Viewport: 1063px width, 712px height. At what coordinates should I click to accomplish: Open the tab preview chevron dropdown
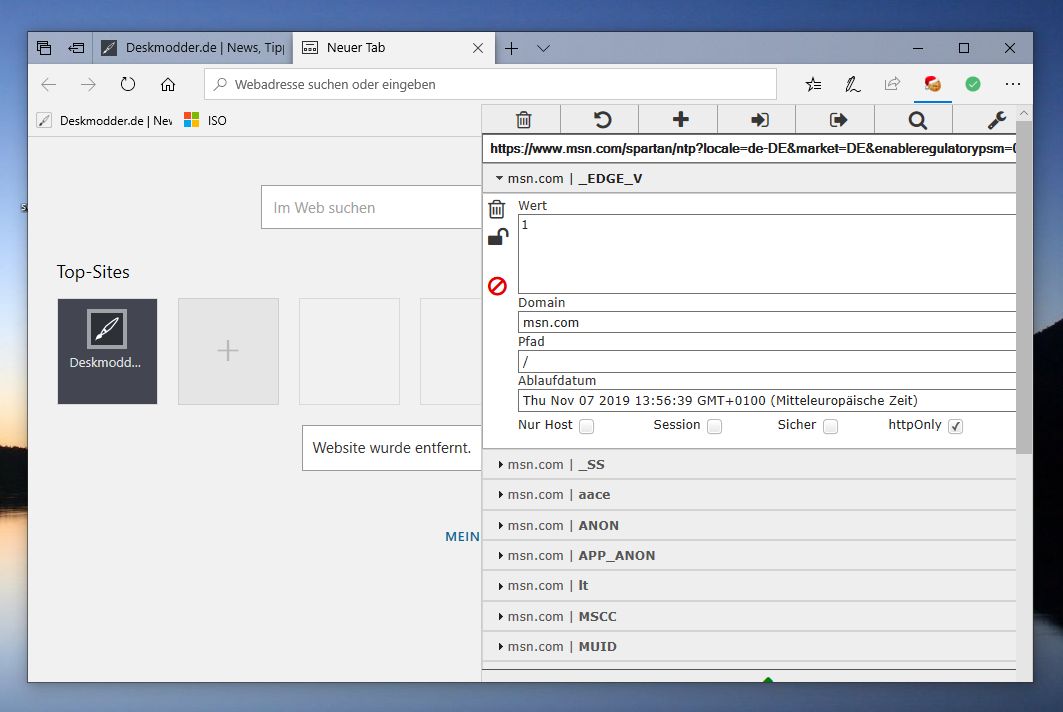(x=543, y=48)
